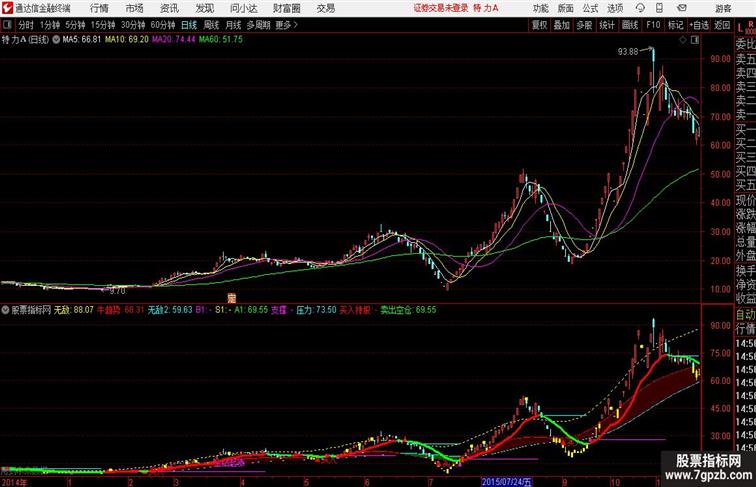The height and width of the screenshot is (487, 756).
Task: Toggle the side panel icon at chart top-right
Action: click(x=695, y=40)
